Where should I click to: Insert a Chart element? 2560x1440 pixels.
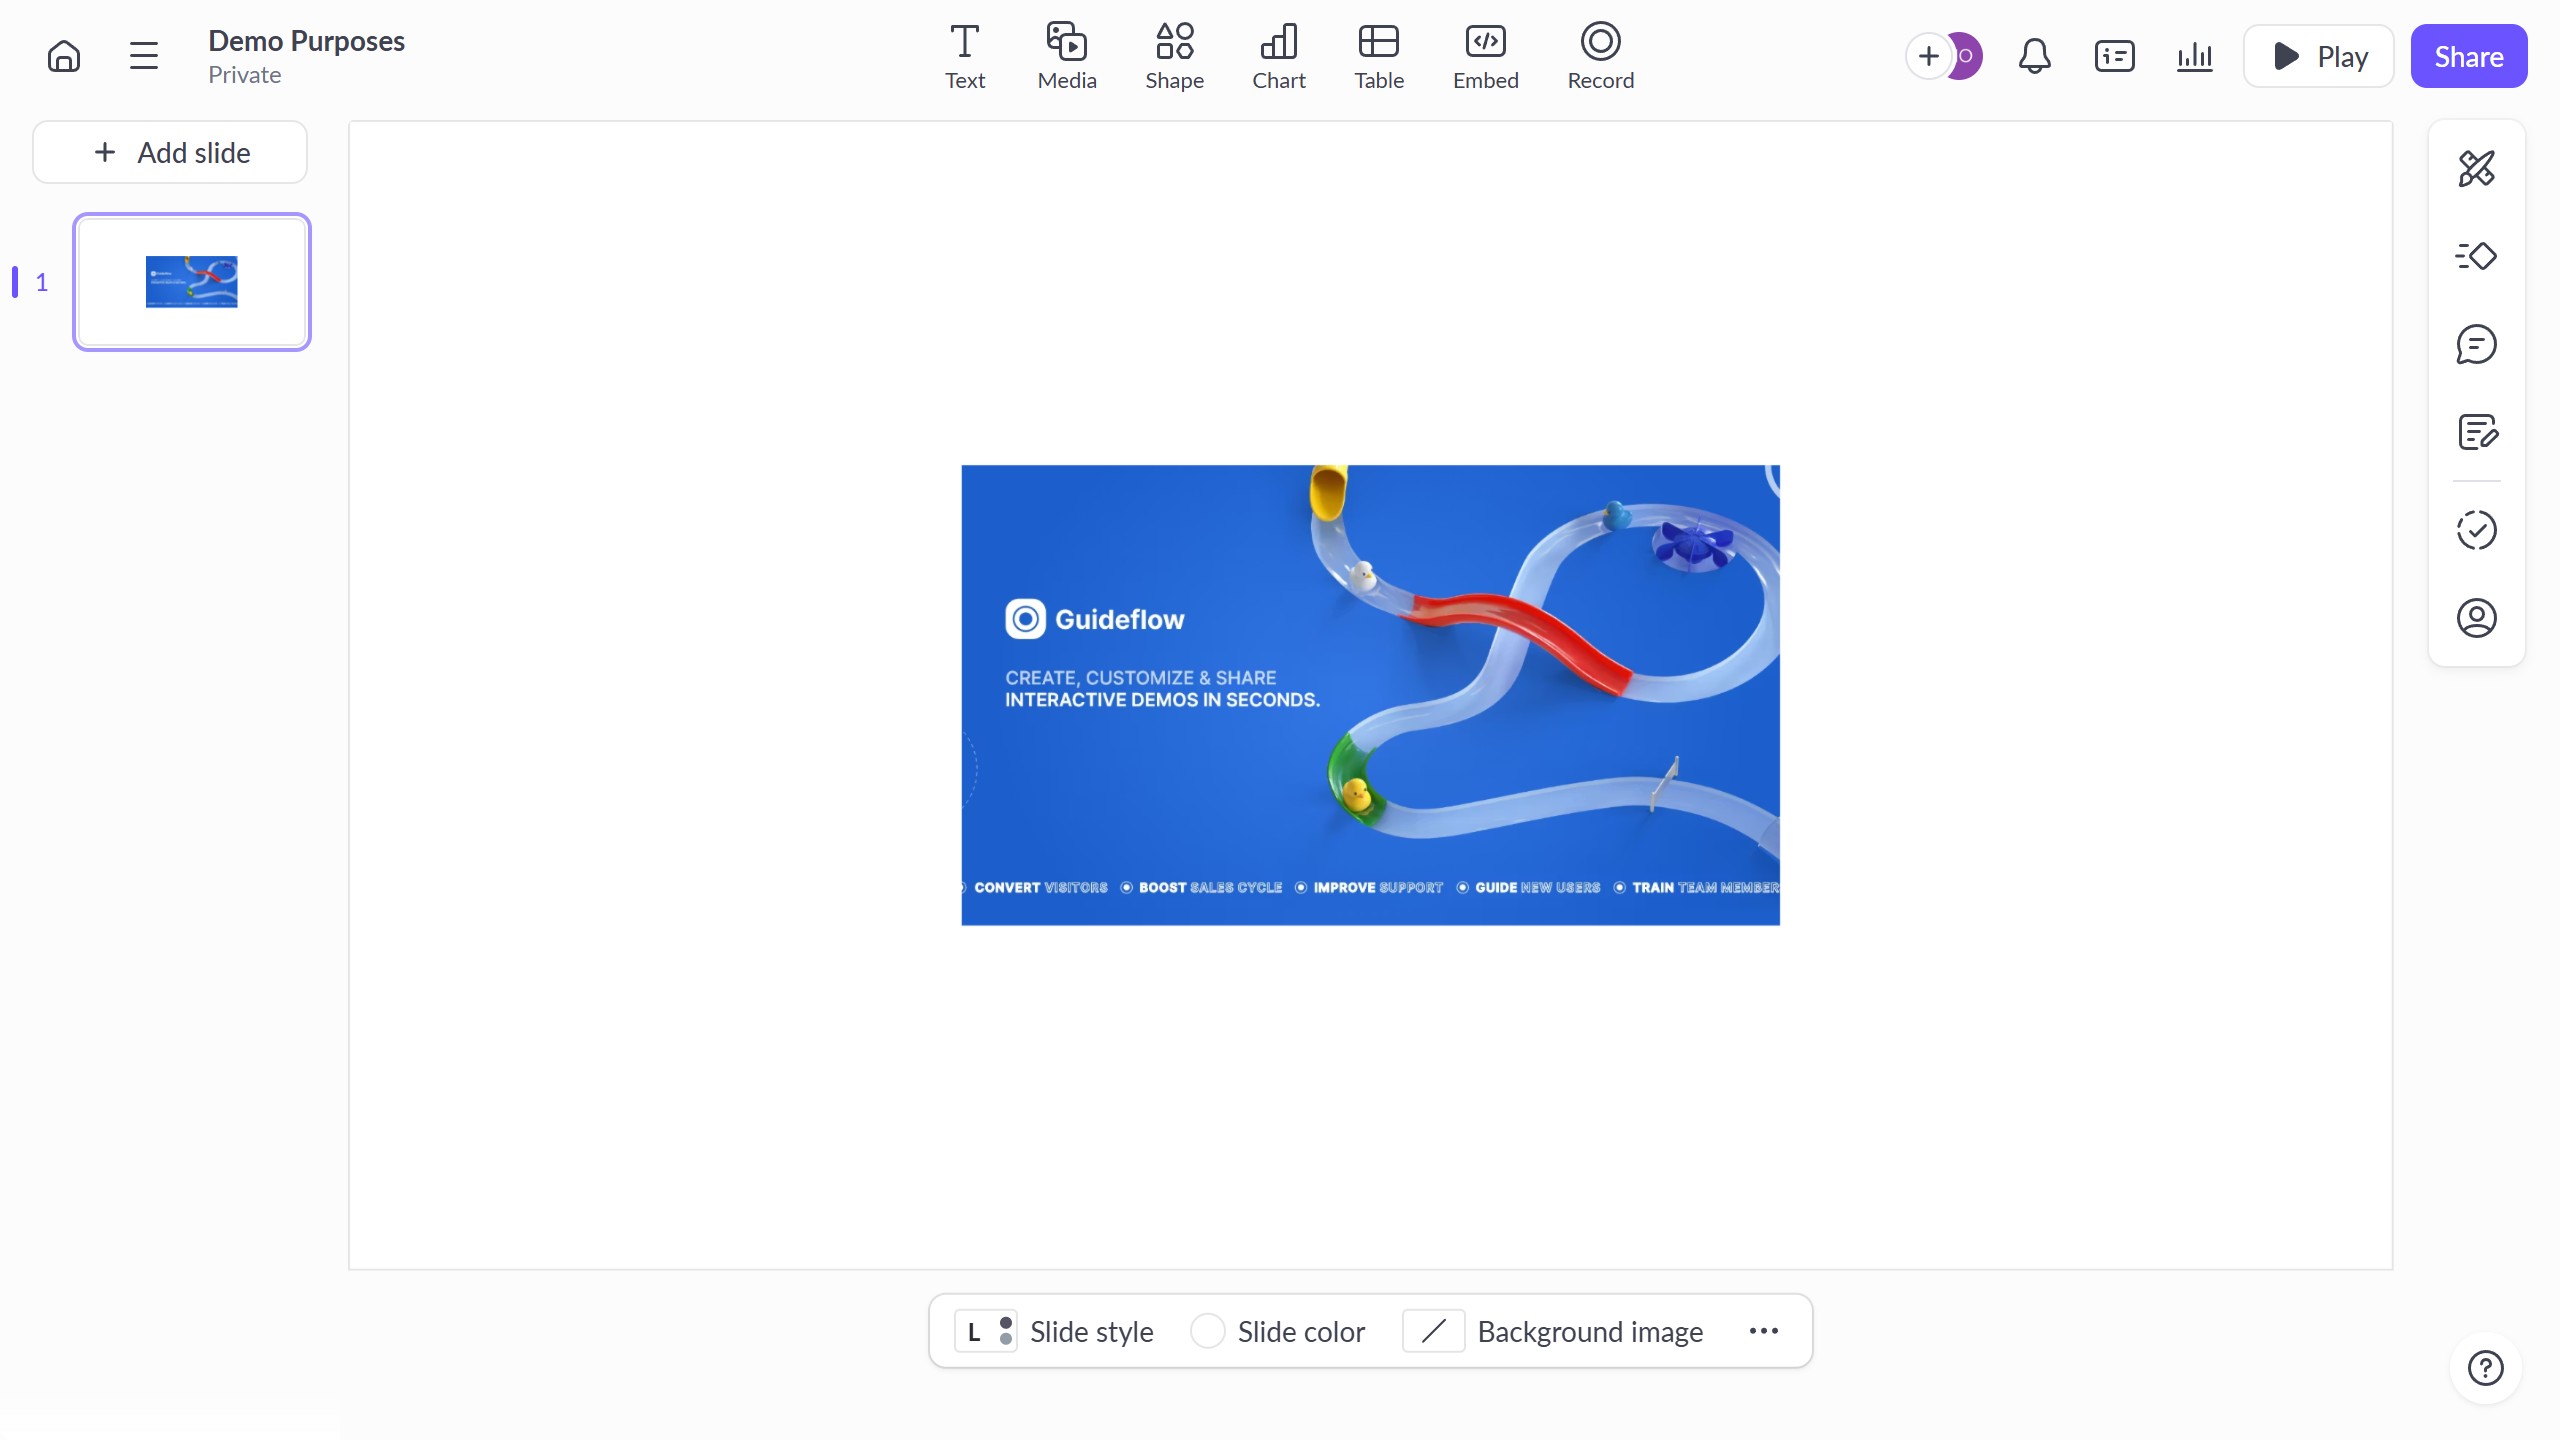point(1278,56)
